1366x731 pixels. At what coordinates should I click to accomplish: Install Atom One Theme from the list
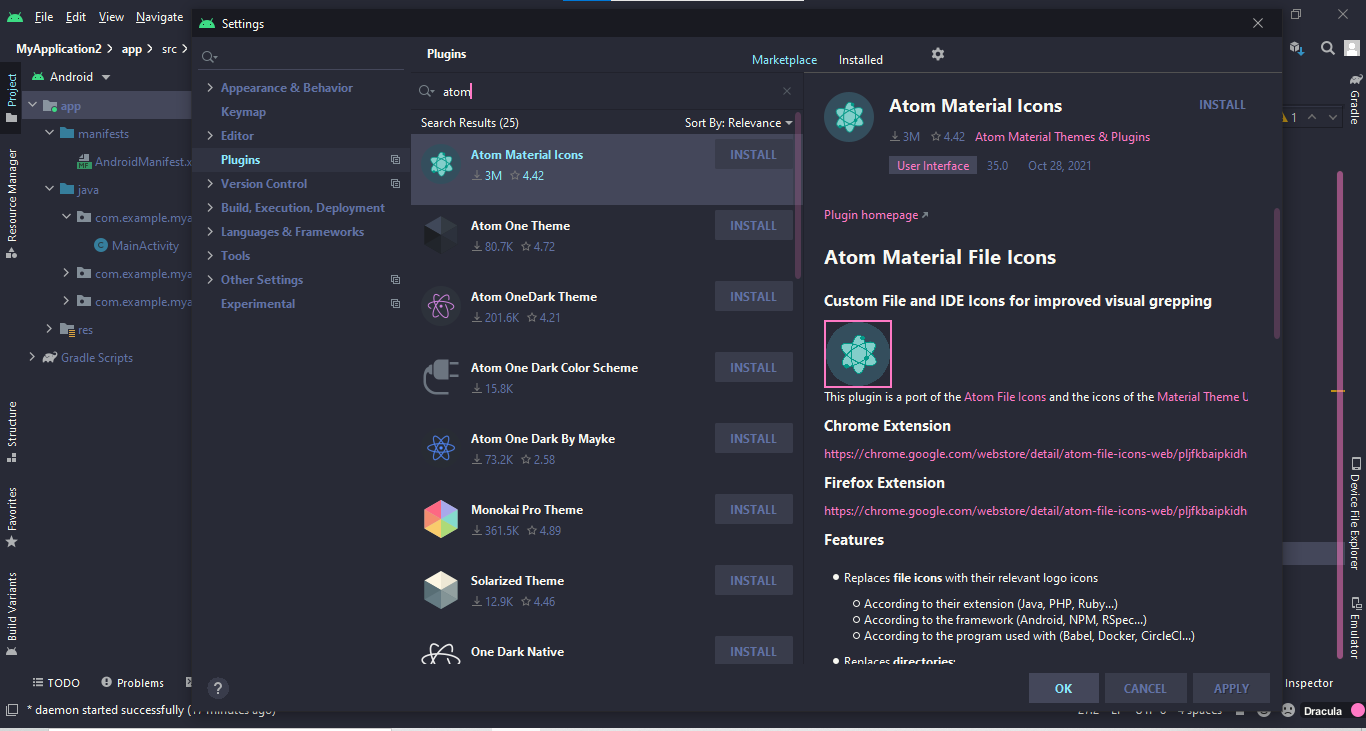tap(753, 226)
